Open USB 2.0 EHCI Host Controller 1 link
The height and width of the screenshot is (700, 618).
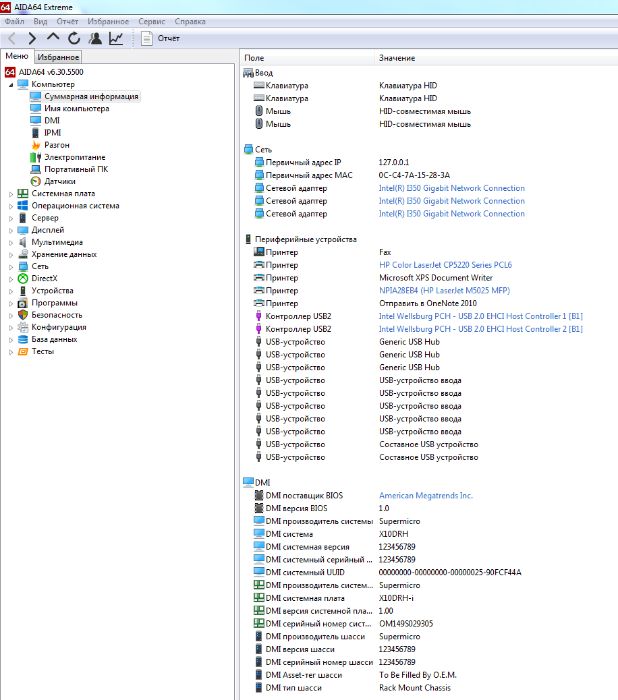click(480, 316)
